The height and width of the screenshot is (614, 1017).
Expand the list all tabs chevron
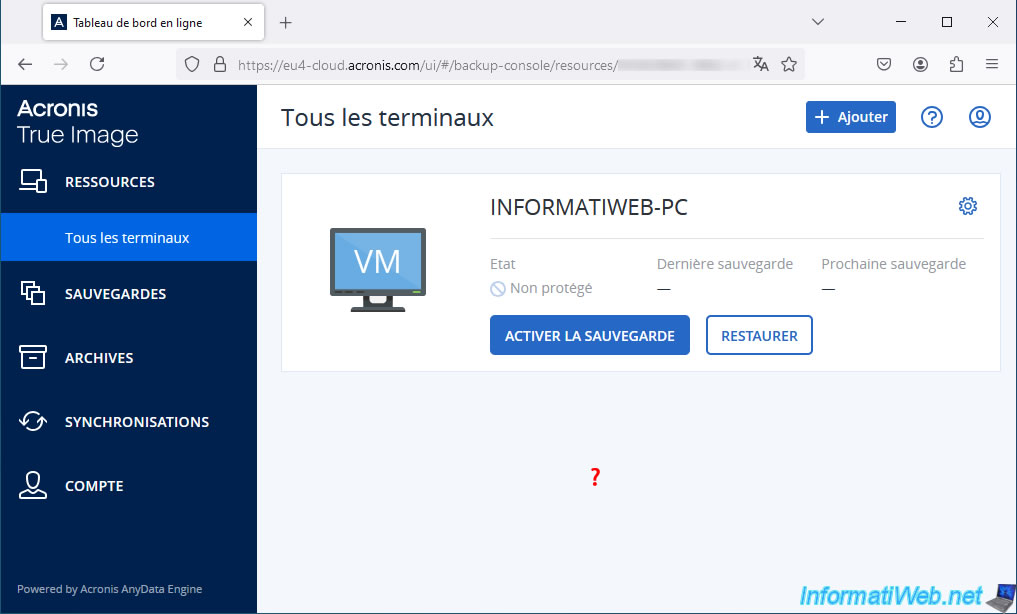[x=818, y=22]
